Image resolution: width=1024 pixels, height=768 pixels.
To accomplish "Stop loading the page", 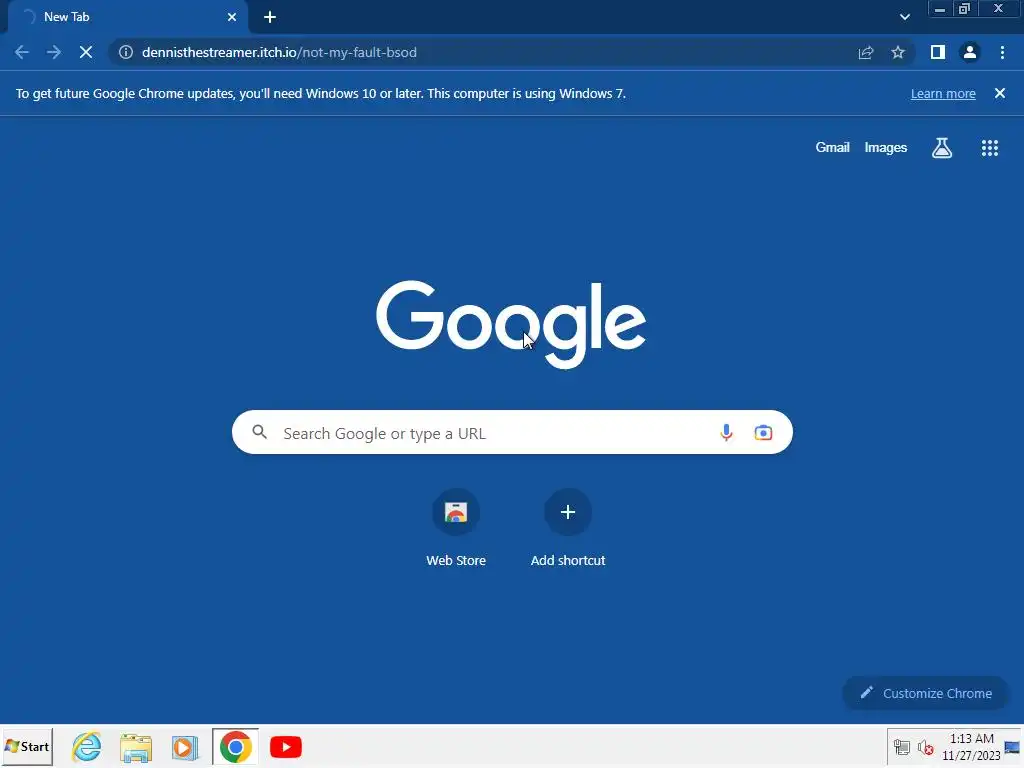I will coord(86,52).
